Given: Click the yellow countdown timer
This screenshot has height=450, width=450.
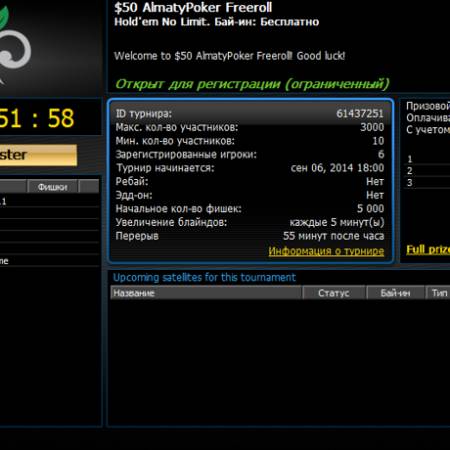Looking at the screenshot, I should pyautogui.click(x=37, y=118).
